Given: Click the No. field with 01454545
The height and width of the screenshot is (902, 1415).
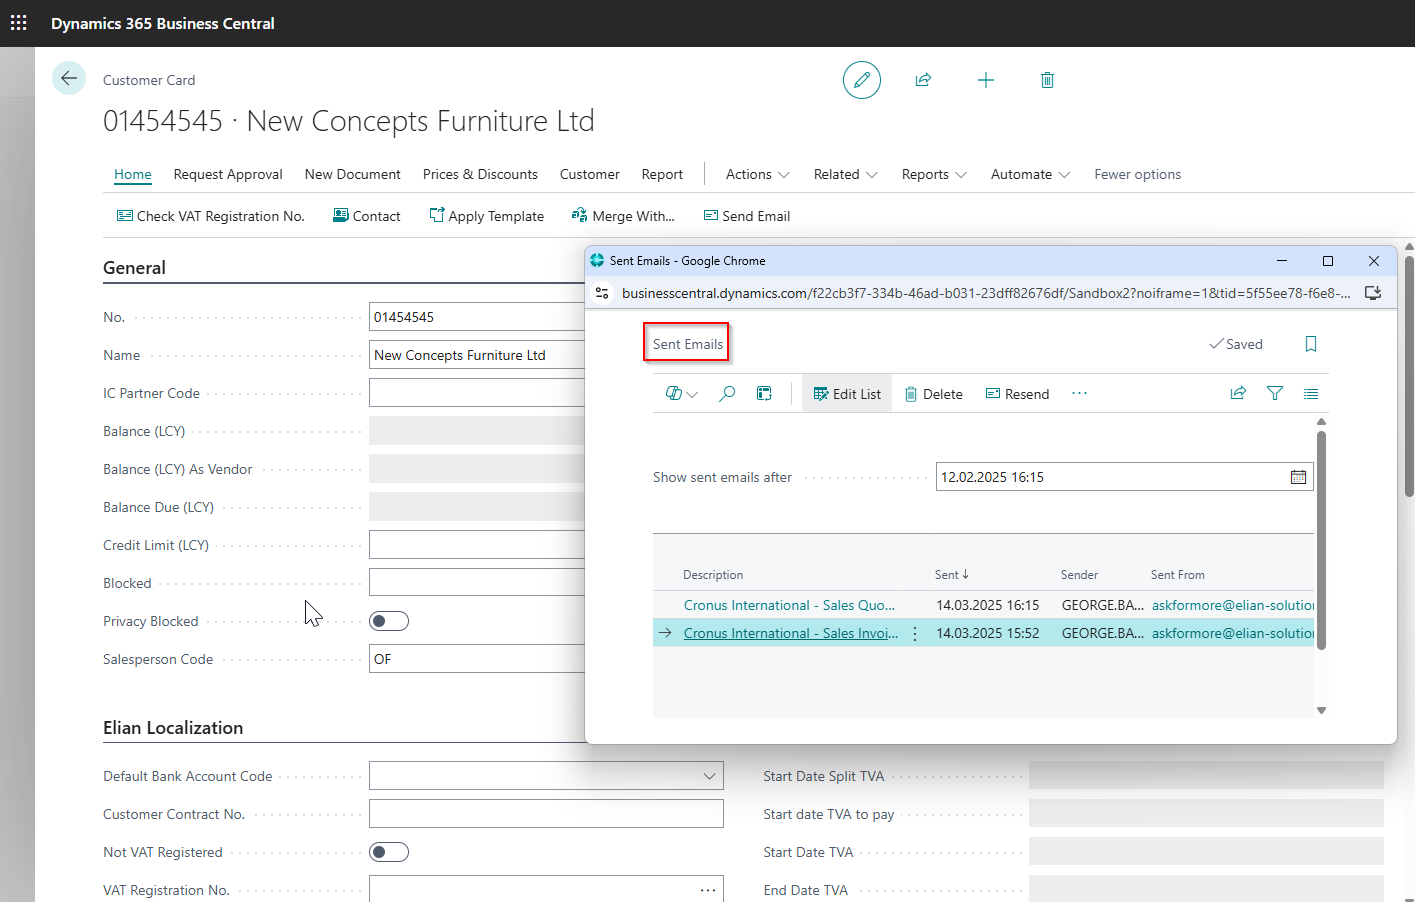Looking at the screenshot, I should tap(477, 317).
